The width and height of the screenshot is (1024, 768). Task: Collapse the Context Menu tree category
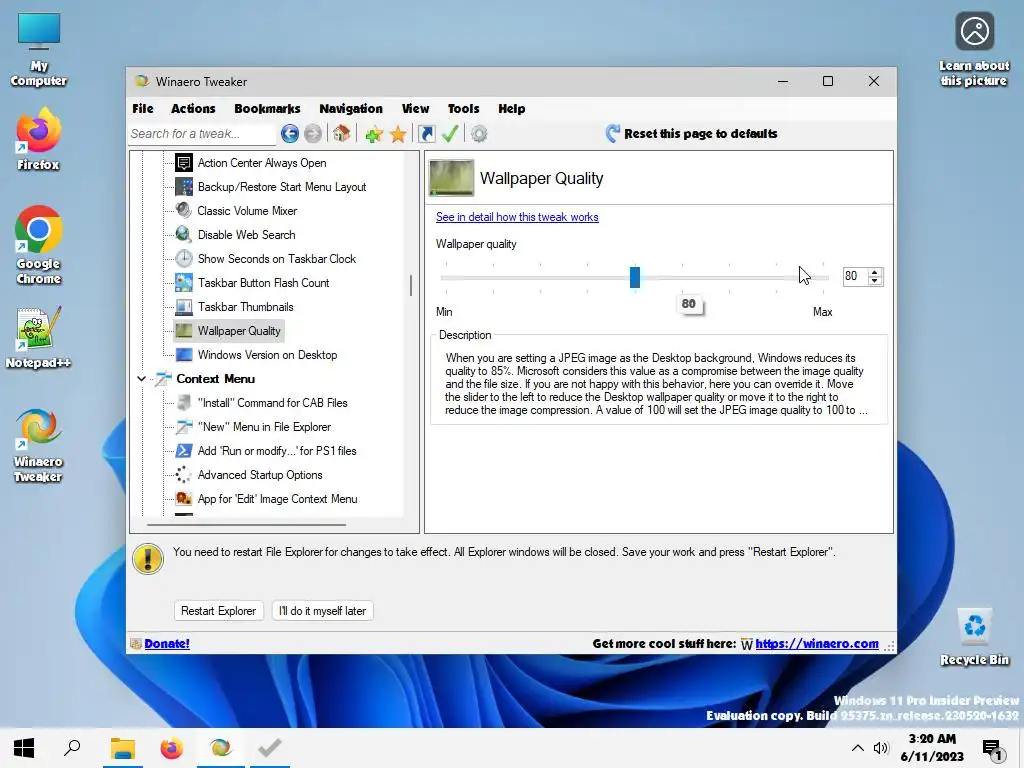tap(141, 379)
